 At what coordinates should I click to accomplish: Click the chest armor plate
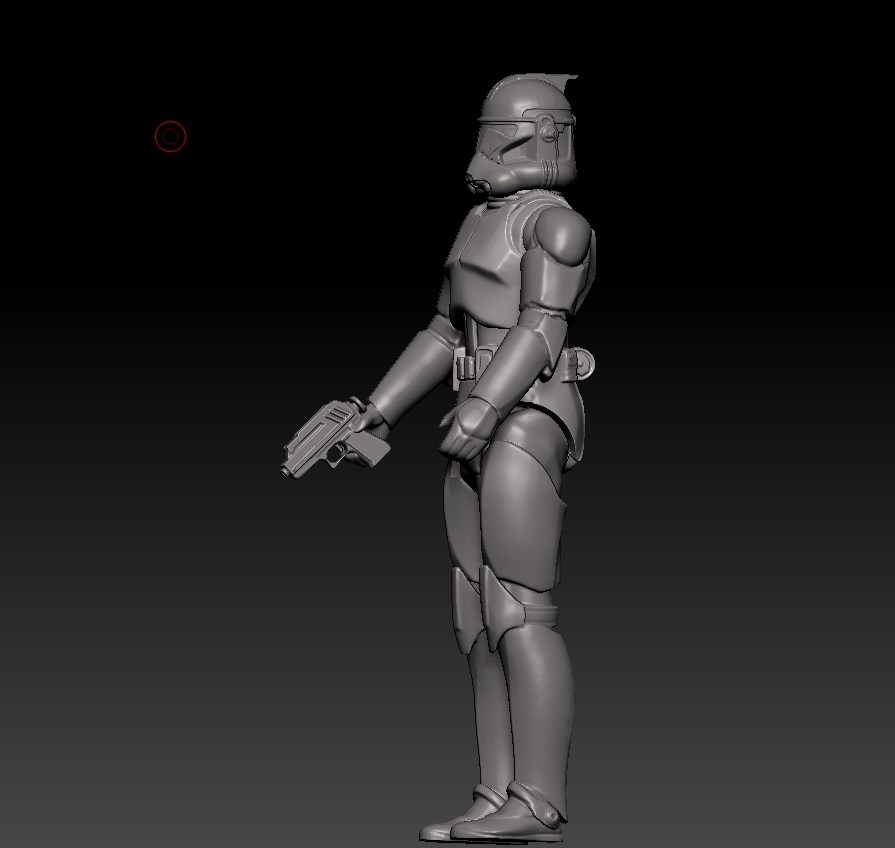coord(485,265)
